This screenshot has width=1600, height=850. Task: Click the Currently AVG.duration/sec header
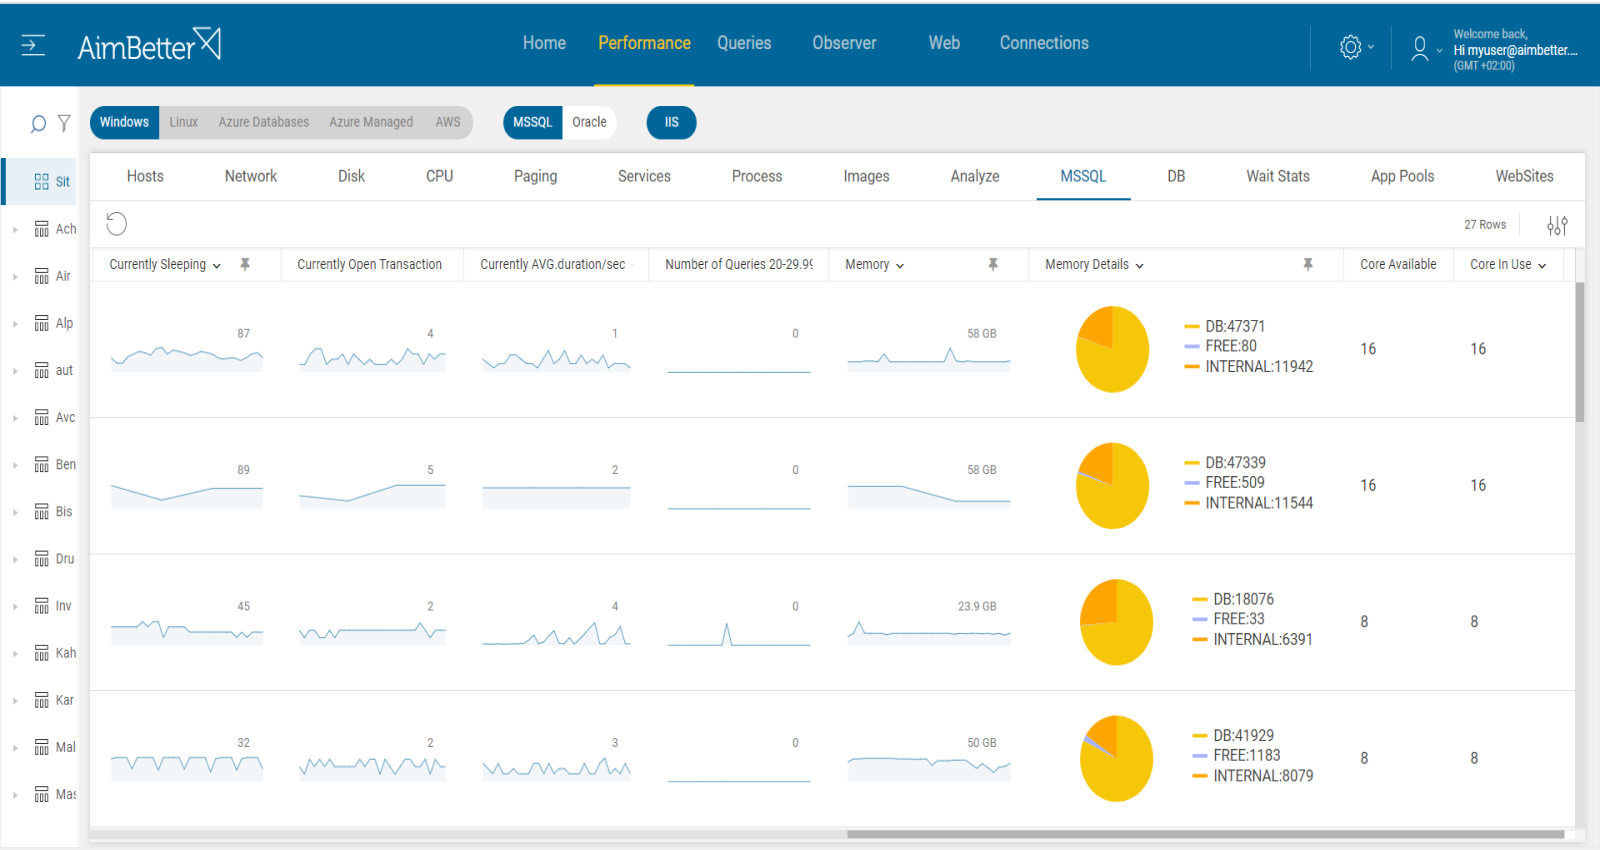(552, 264)
